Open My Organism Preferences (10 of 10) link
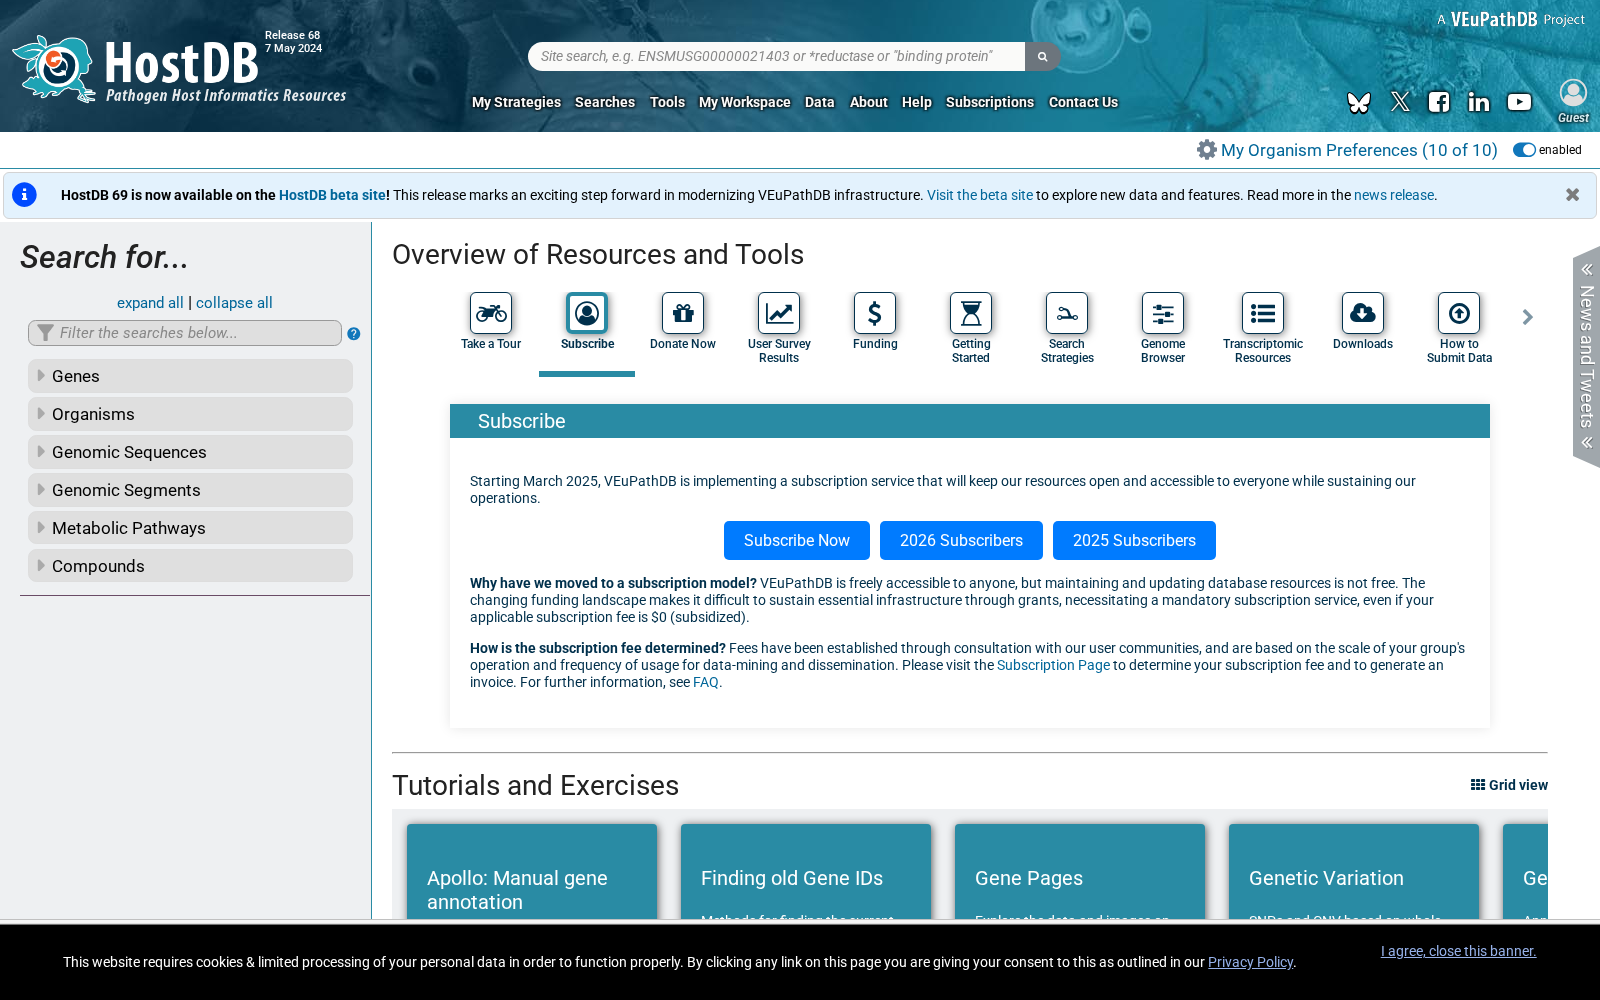Viewport: 1600px width, 1000px height. pyautogui.click(x=1359, y=150)
